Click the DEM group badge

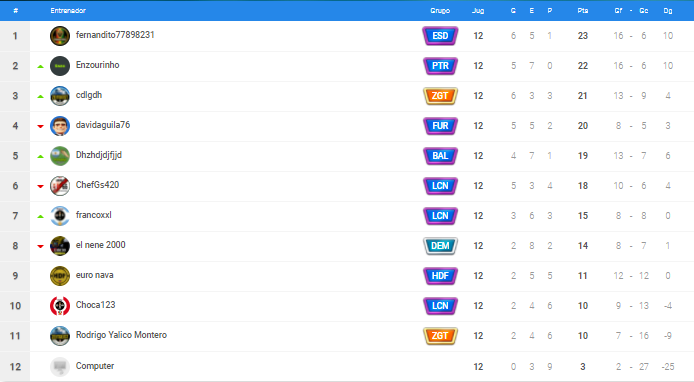tap(440, 246)
